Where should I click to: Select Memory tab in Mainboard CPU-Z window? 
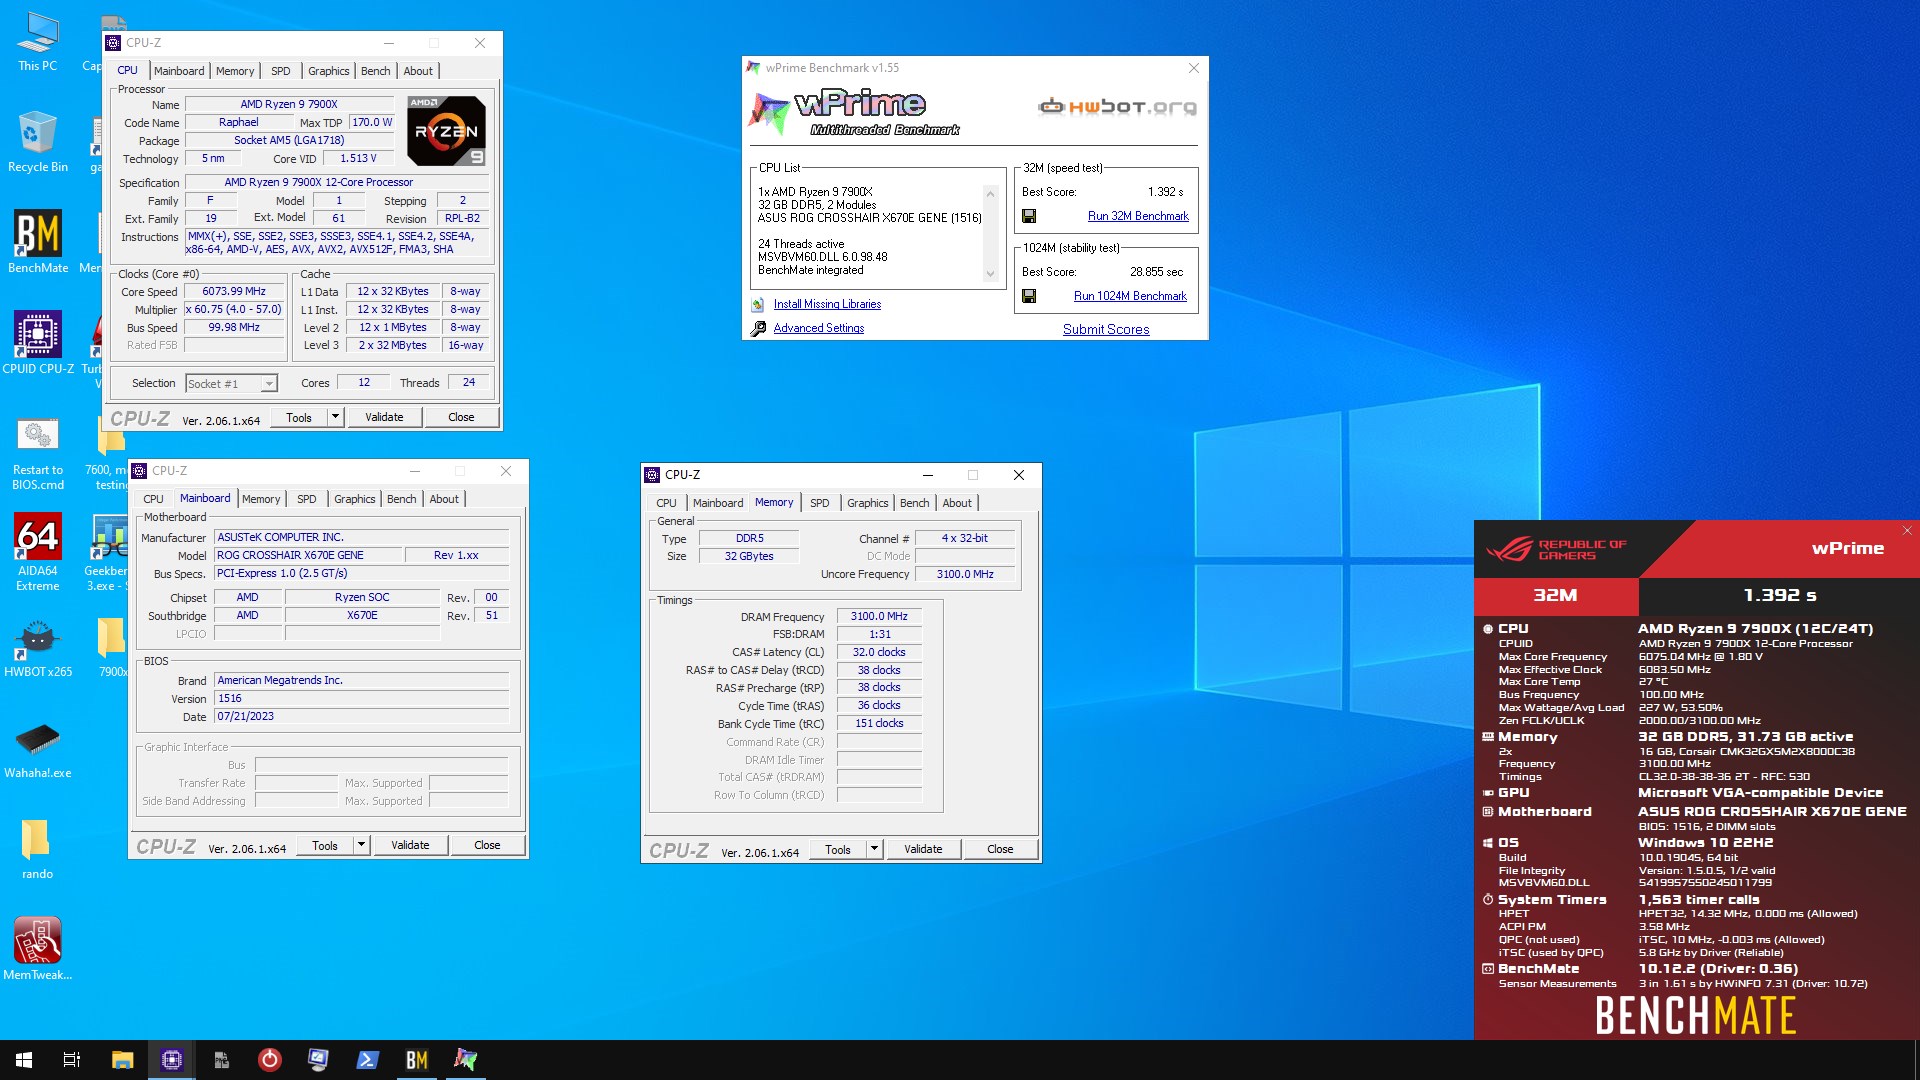(x=261, y=499)
